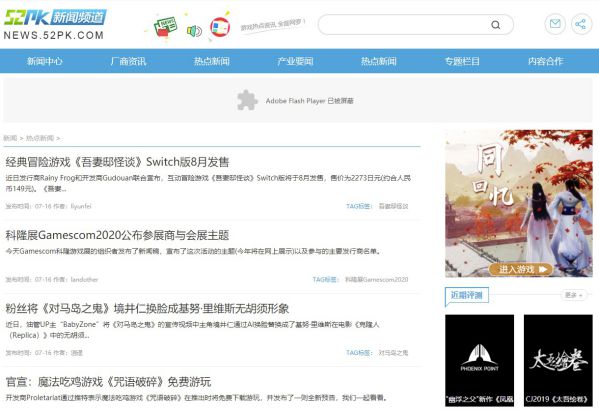This screenshot has width=599, height=410.
Task: Click the 进入游戏 button on ad
Action: pos(521,269)
